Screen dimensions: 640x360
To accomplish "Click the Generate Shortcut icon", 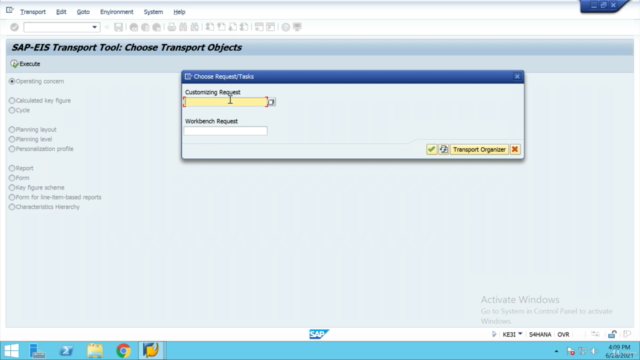I will tap(271, 27).
